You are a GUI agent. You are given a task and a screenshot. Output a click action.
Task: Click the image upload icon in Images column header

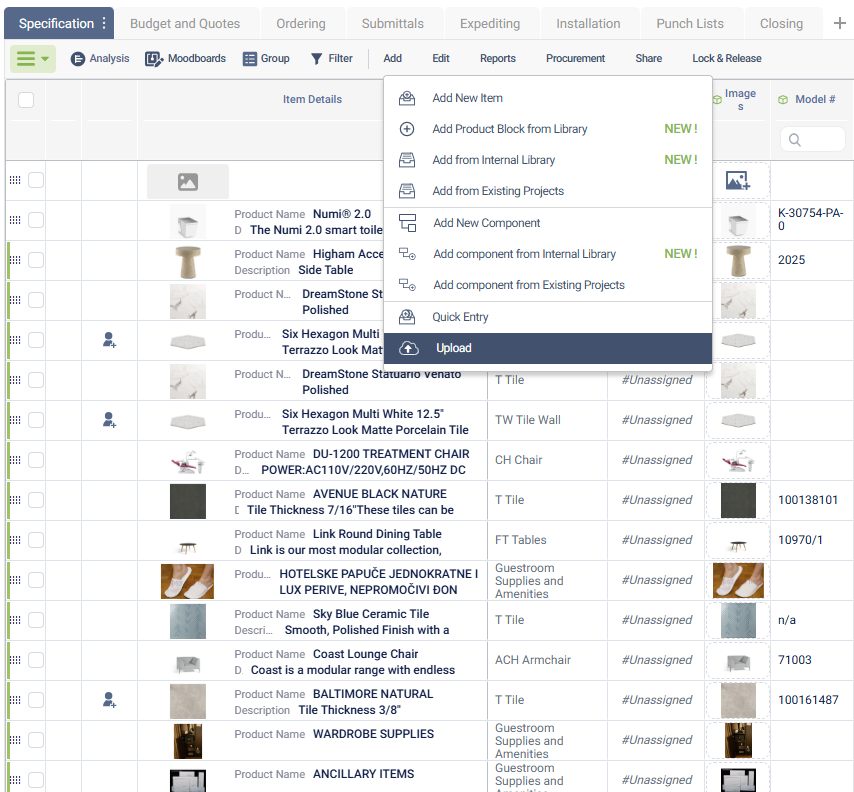[737, 181]
